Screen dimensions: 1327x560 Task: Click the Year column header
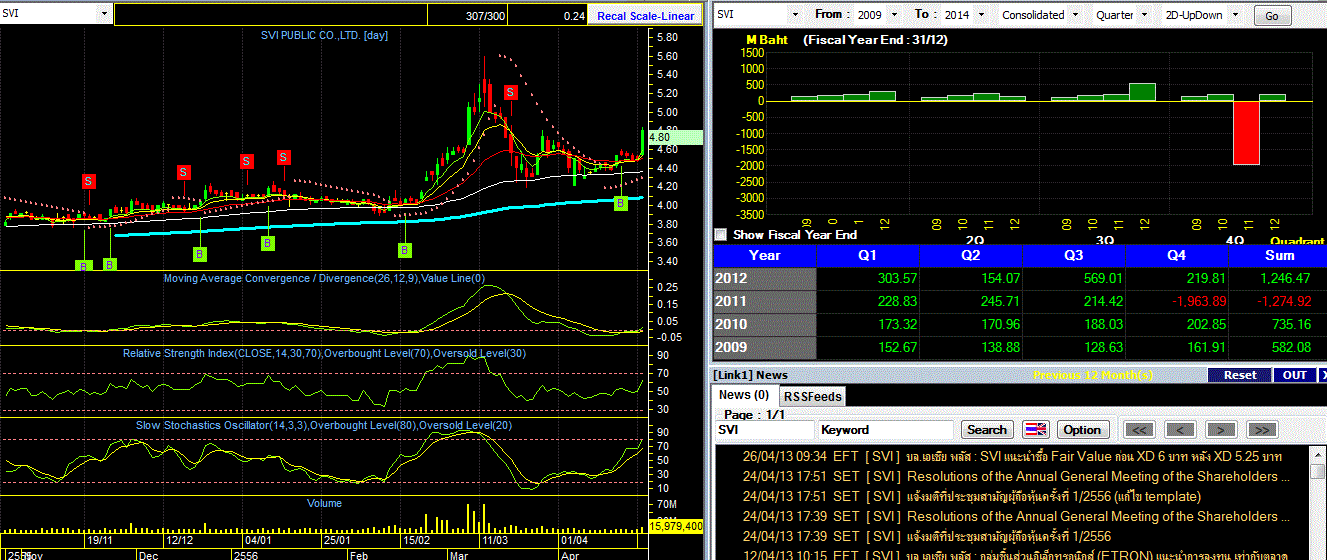tap(764, 256)
